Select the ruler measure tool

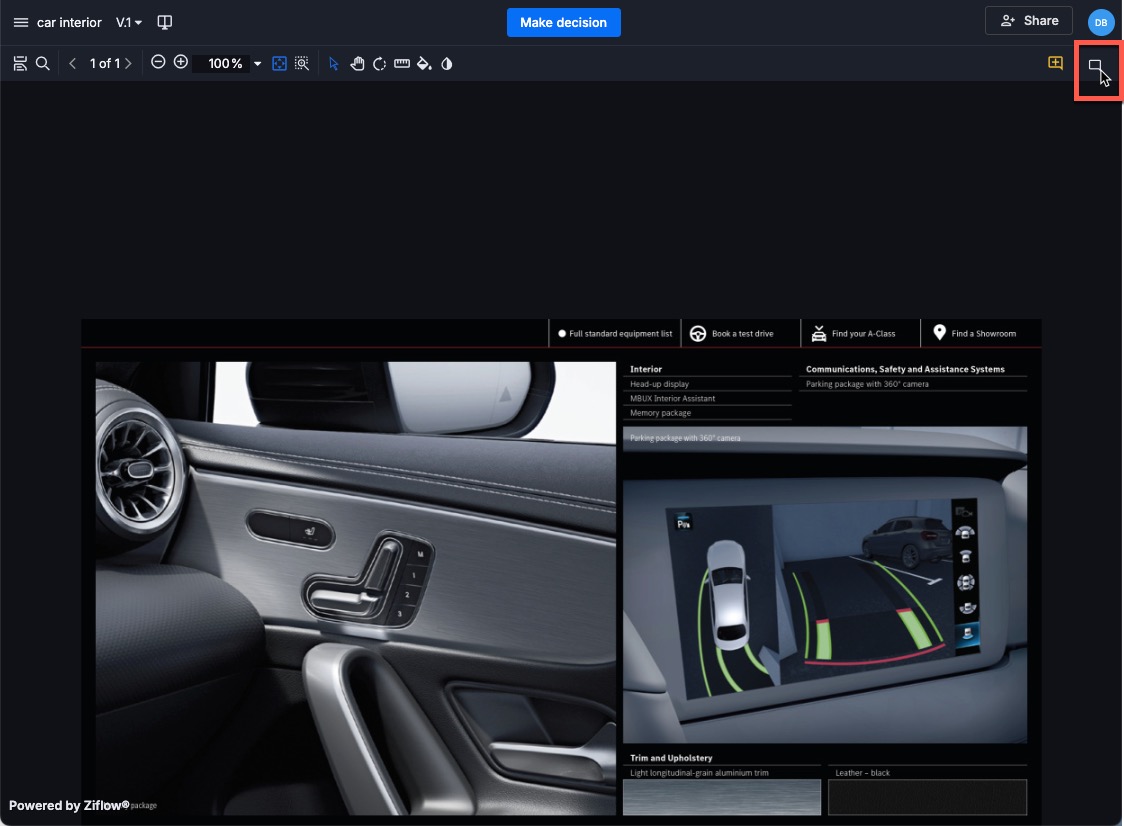pyautogui.click(x=402, y=63)
